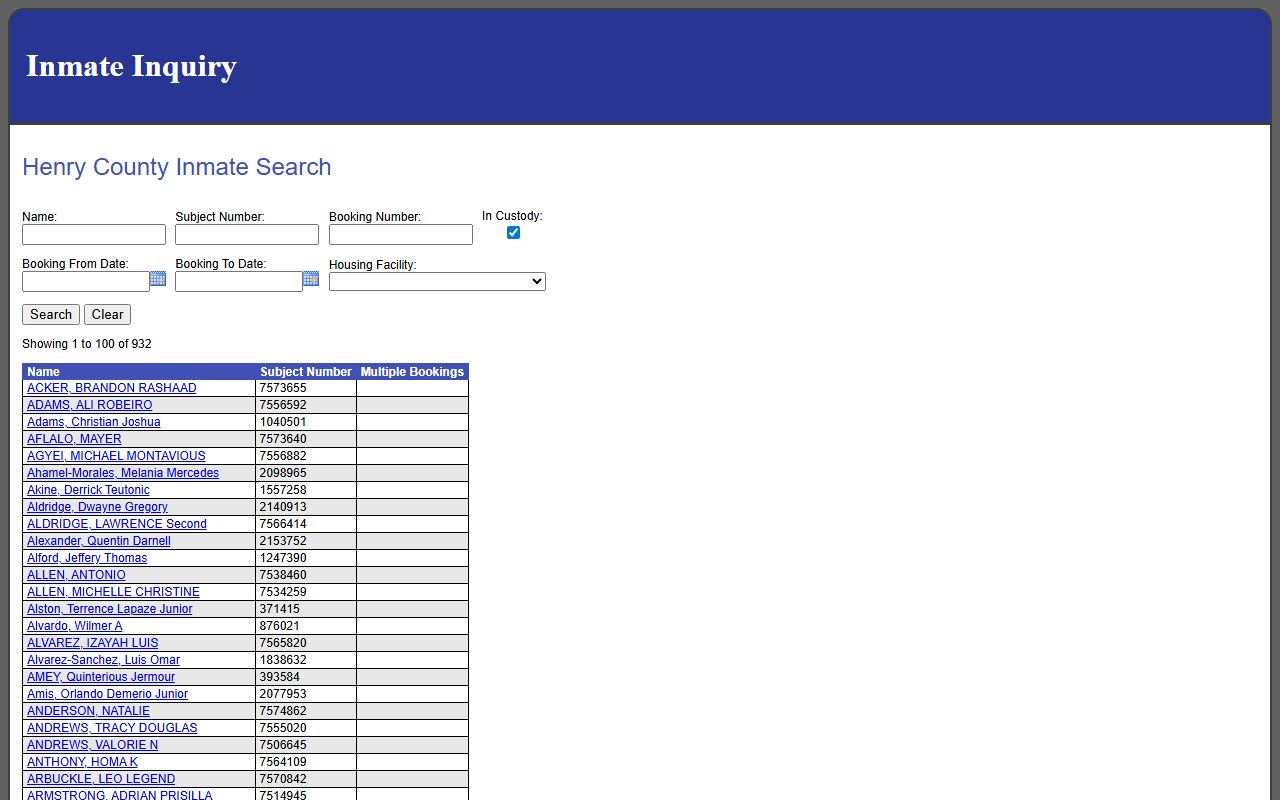Open inmate Amis, Orlando Demerio Junior
The height and width of the screenshot is (800, 1280).
pyautogui.click(x=108, y=694)
